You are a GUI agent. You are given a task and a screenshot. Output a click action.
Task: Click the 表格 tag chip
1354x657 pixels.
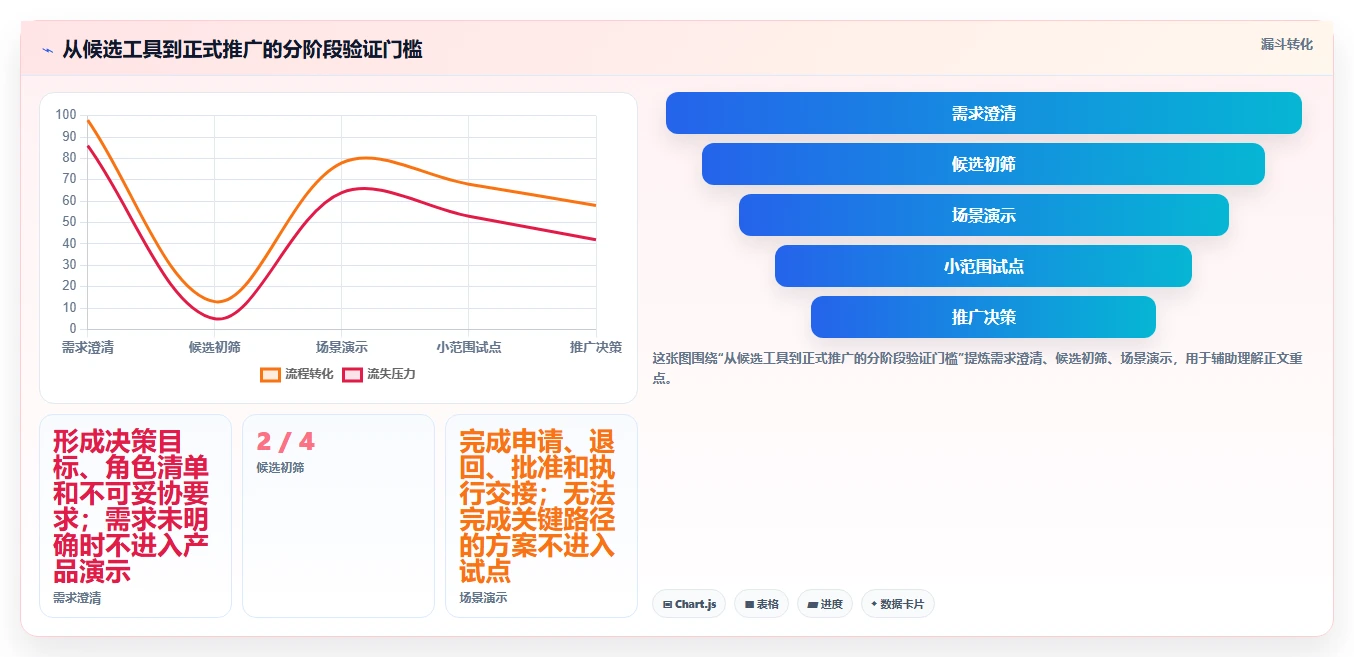point(761,604)
